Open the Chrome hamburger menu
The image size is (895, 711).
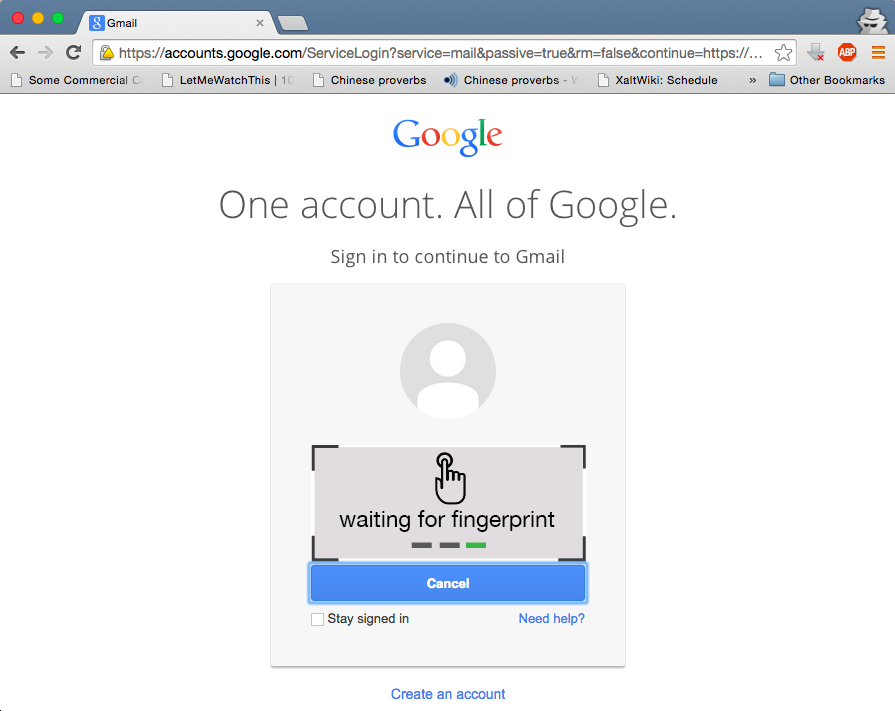coord(878,53)
